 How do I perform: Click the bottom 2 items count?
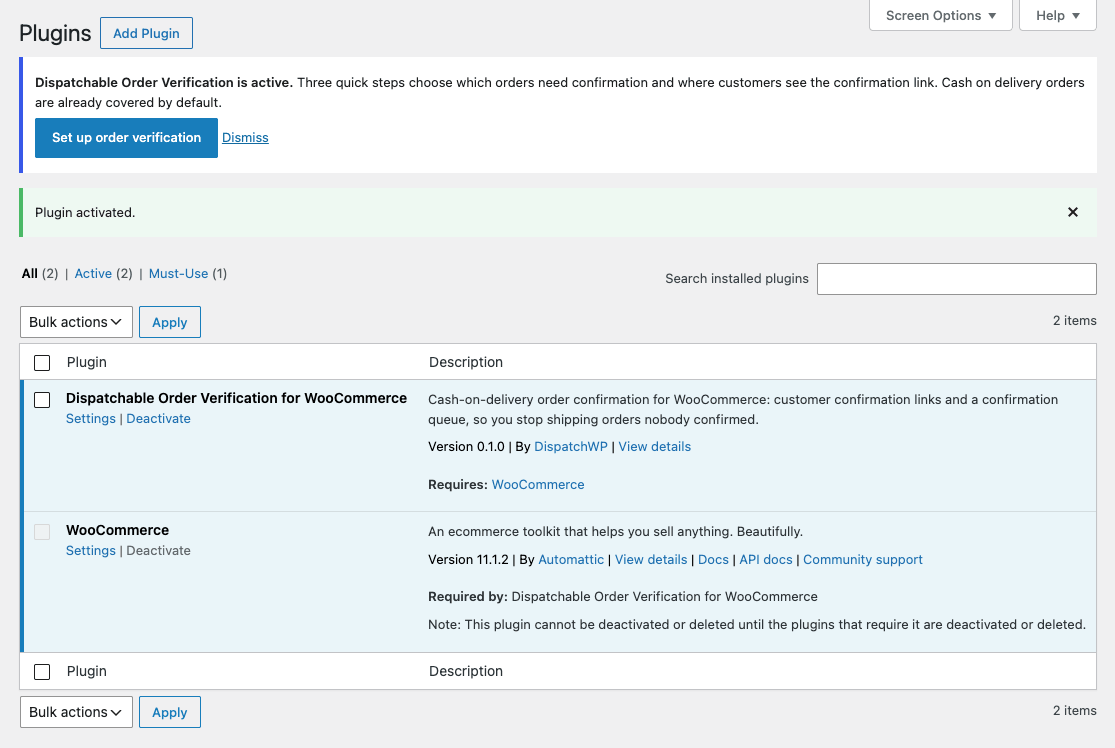point(1074,710)
